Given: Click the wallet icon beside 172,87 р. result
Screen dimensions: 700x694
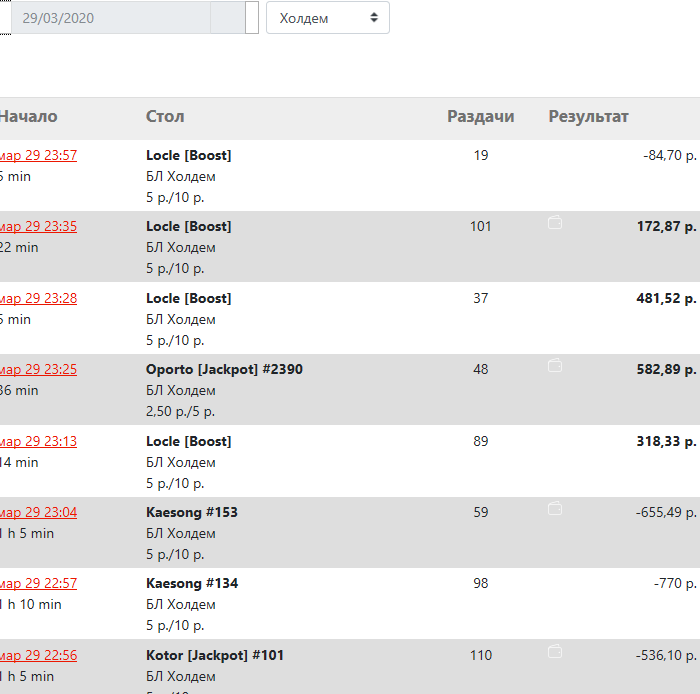Looking at the screenshot, I should click(555, 224).
